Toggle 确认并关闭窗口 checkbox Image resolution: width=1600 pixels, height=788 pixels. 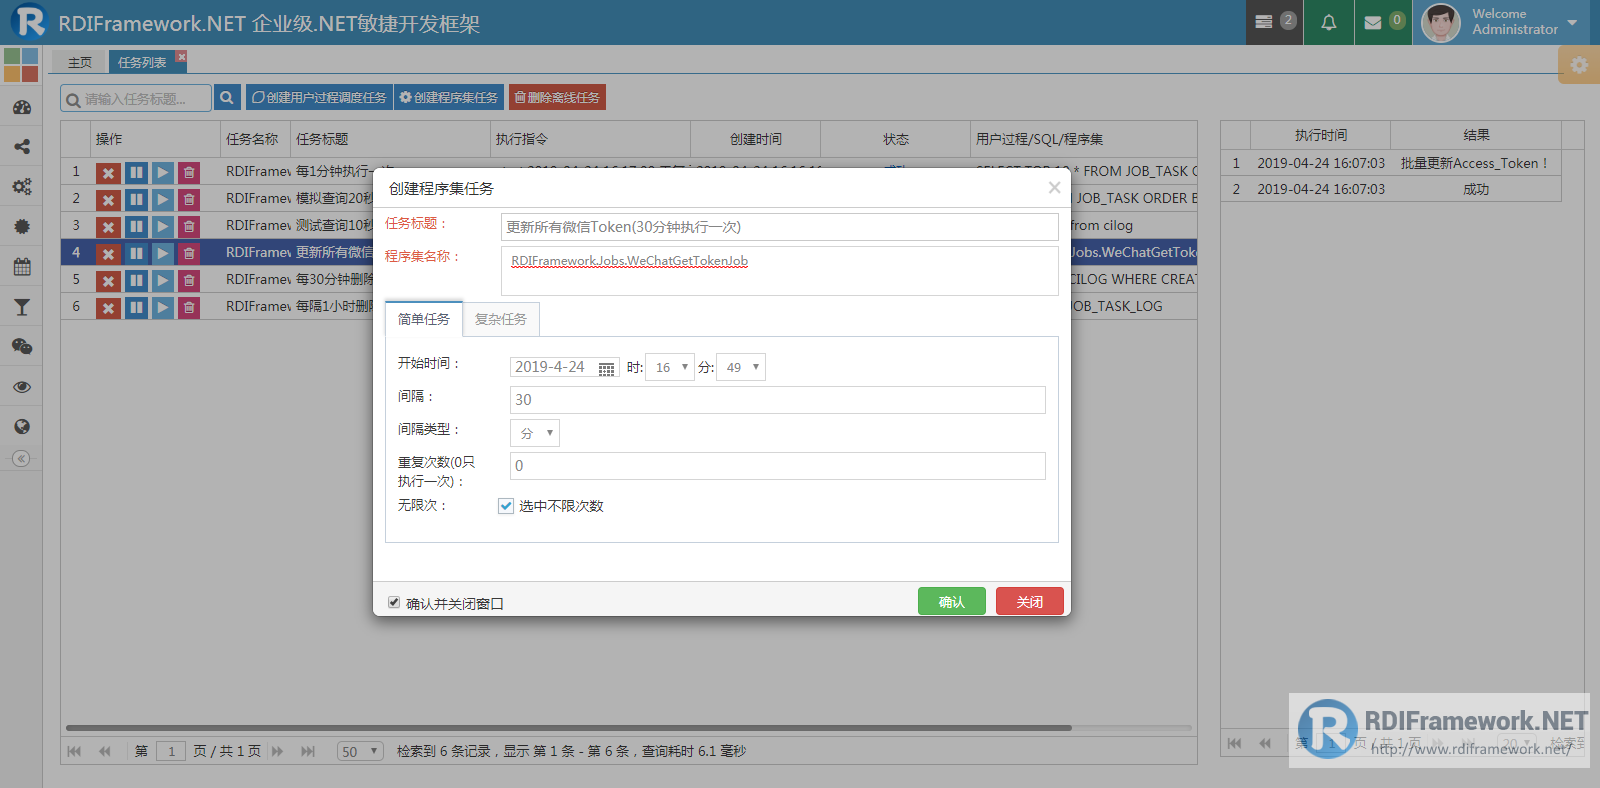(394, 602)
